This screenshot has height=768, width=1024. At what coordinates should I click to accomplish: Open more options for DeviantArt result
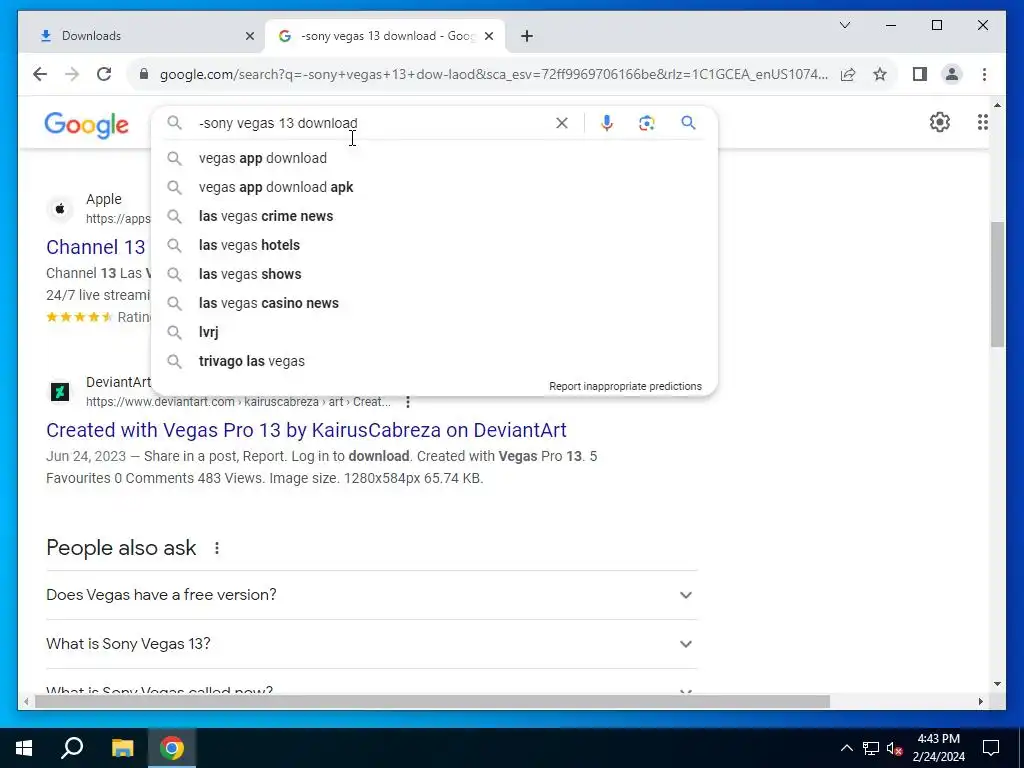[408, 402]
